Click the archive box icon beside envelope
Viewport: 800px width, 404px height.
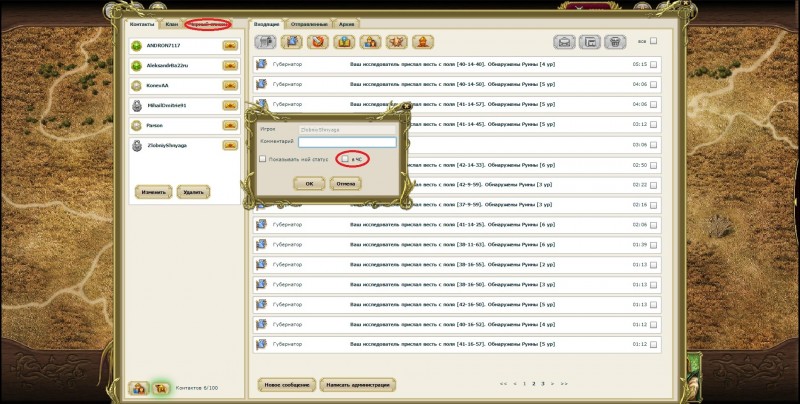click(x=590, y=42)
